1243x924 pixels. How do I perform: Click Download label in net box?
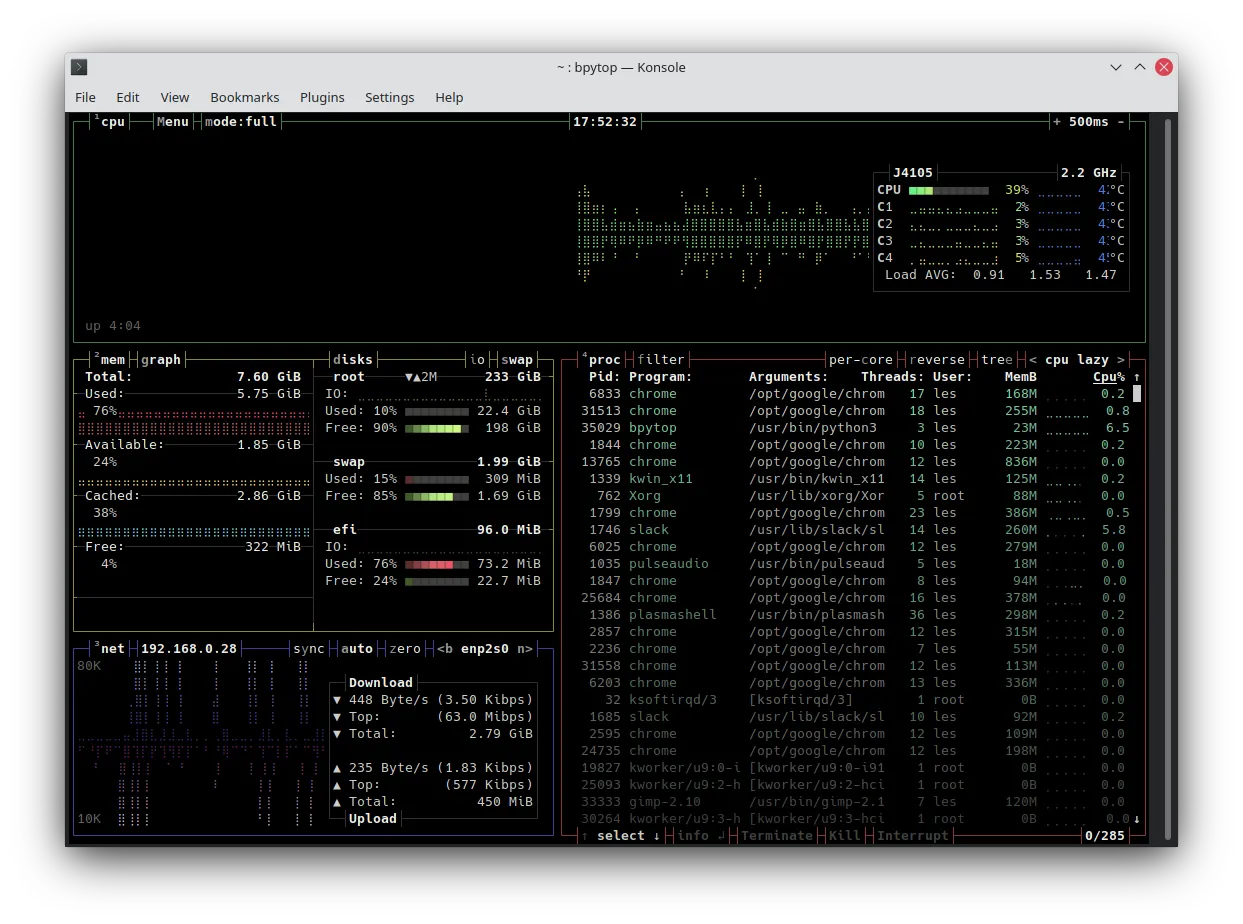coord(381,682)
